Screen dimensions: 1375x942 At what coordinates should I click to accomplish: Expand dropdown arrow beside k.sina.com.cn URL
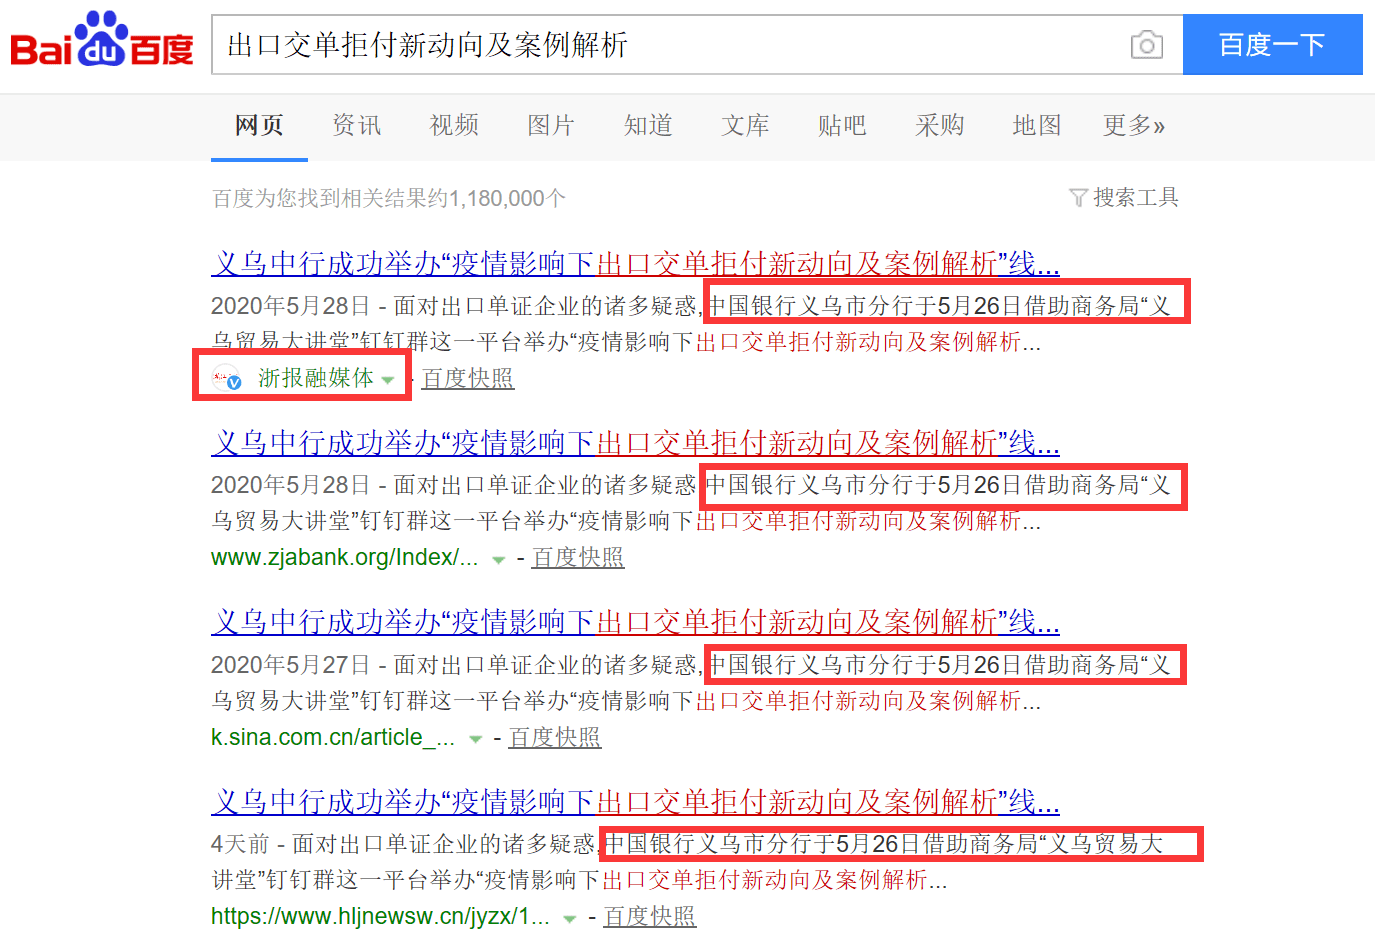point(476,740)
